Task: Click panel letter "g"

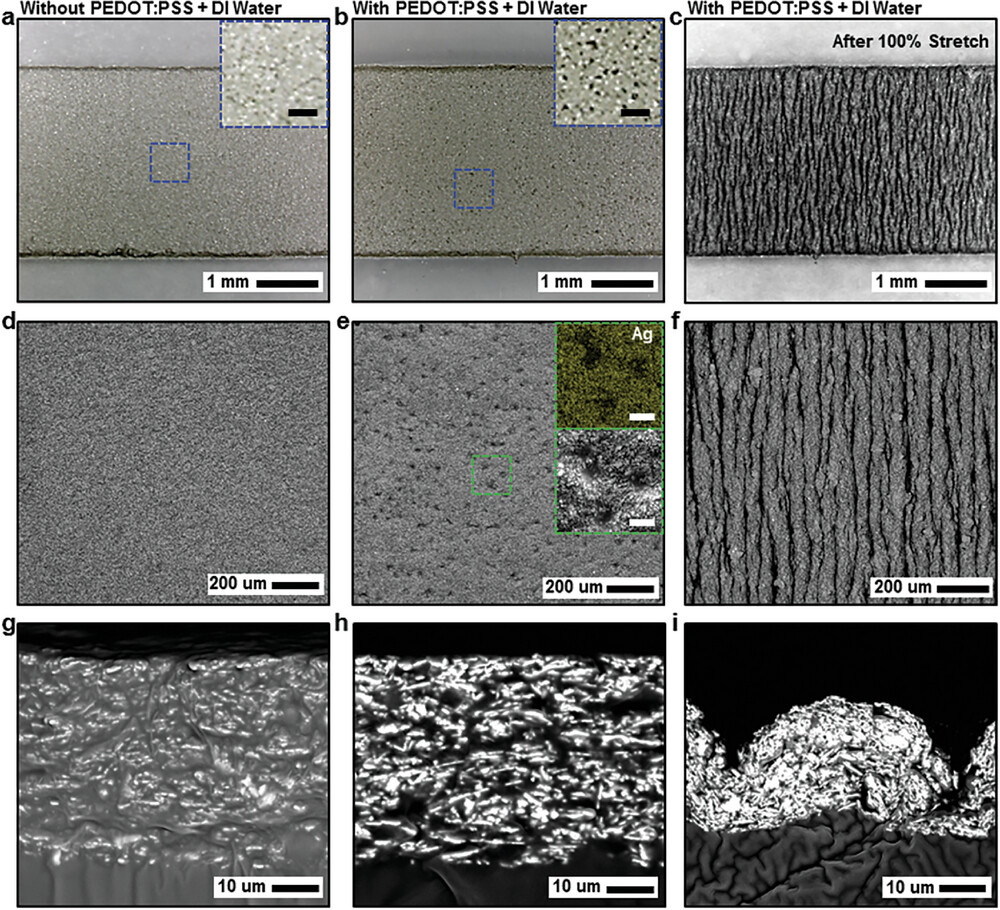Action: pos(8,626)
